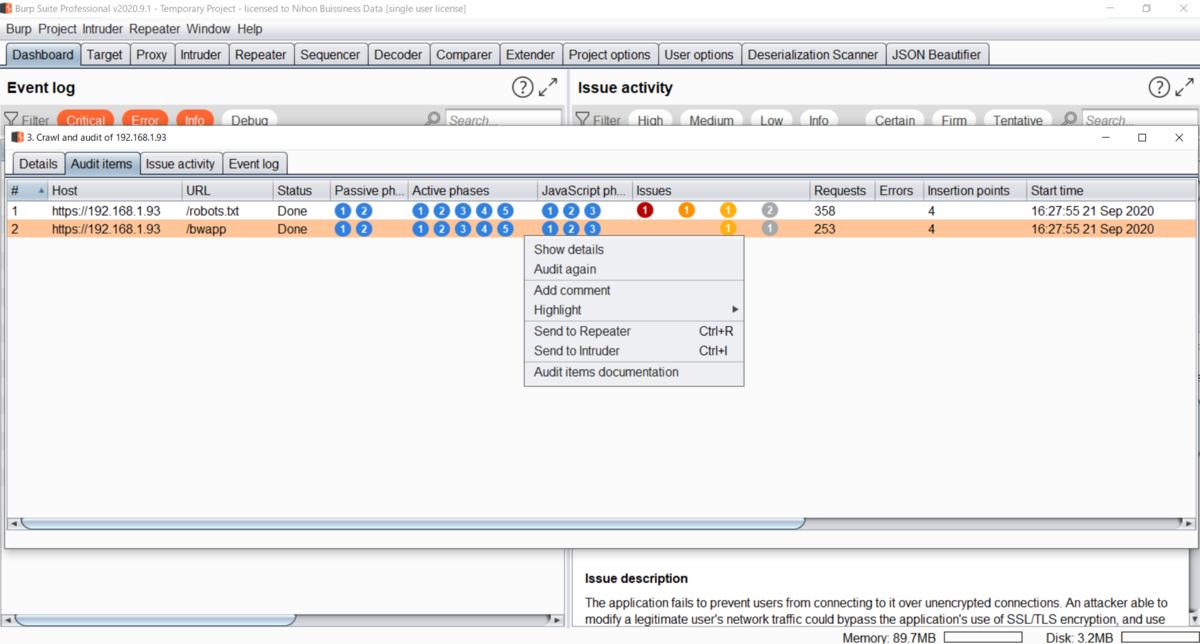Toggle Info filter in Event log
The height and width of the screenshot is (644, 1200).
click(194, 120)
